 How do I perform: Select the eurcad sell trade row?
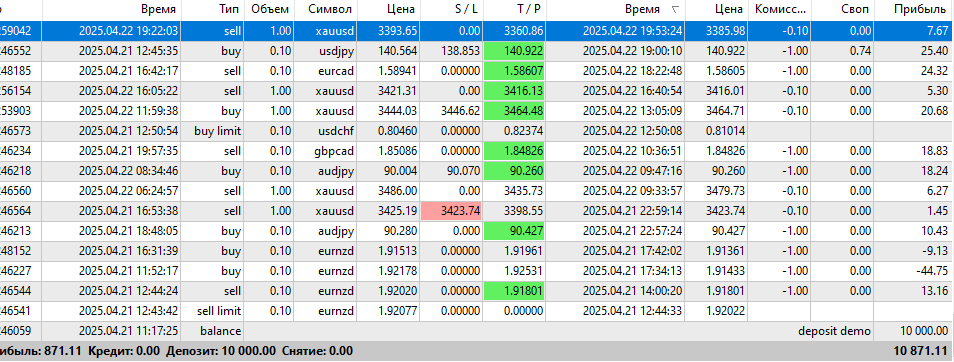pyautogui.click(x=477, y=71)
